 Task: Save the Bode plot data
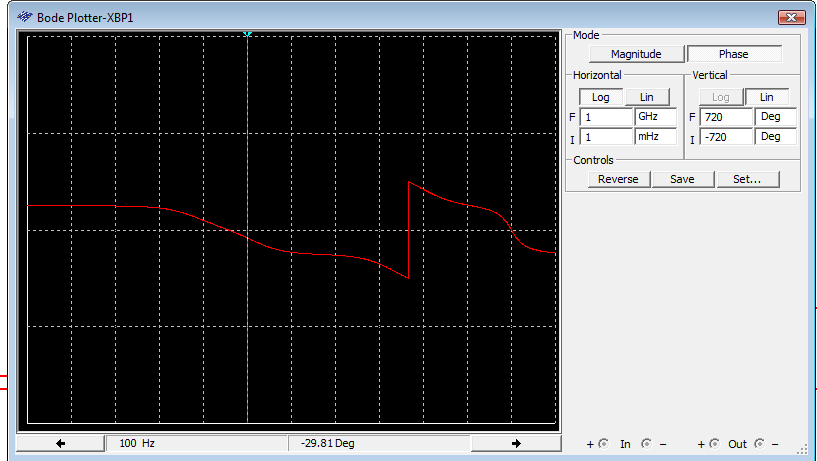pos(683,179)
